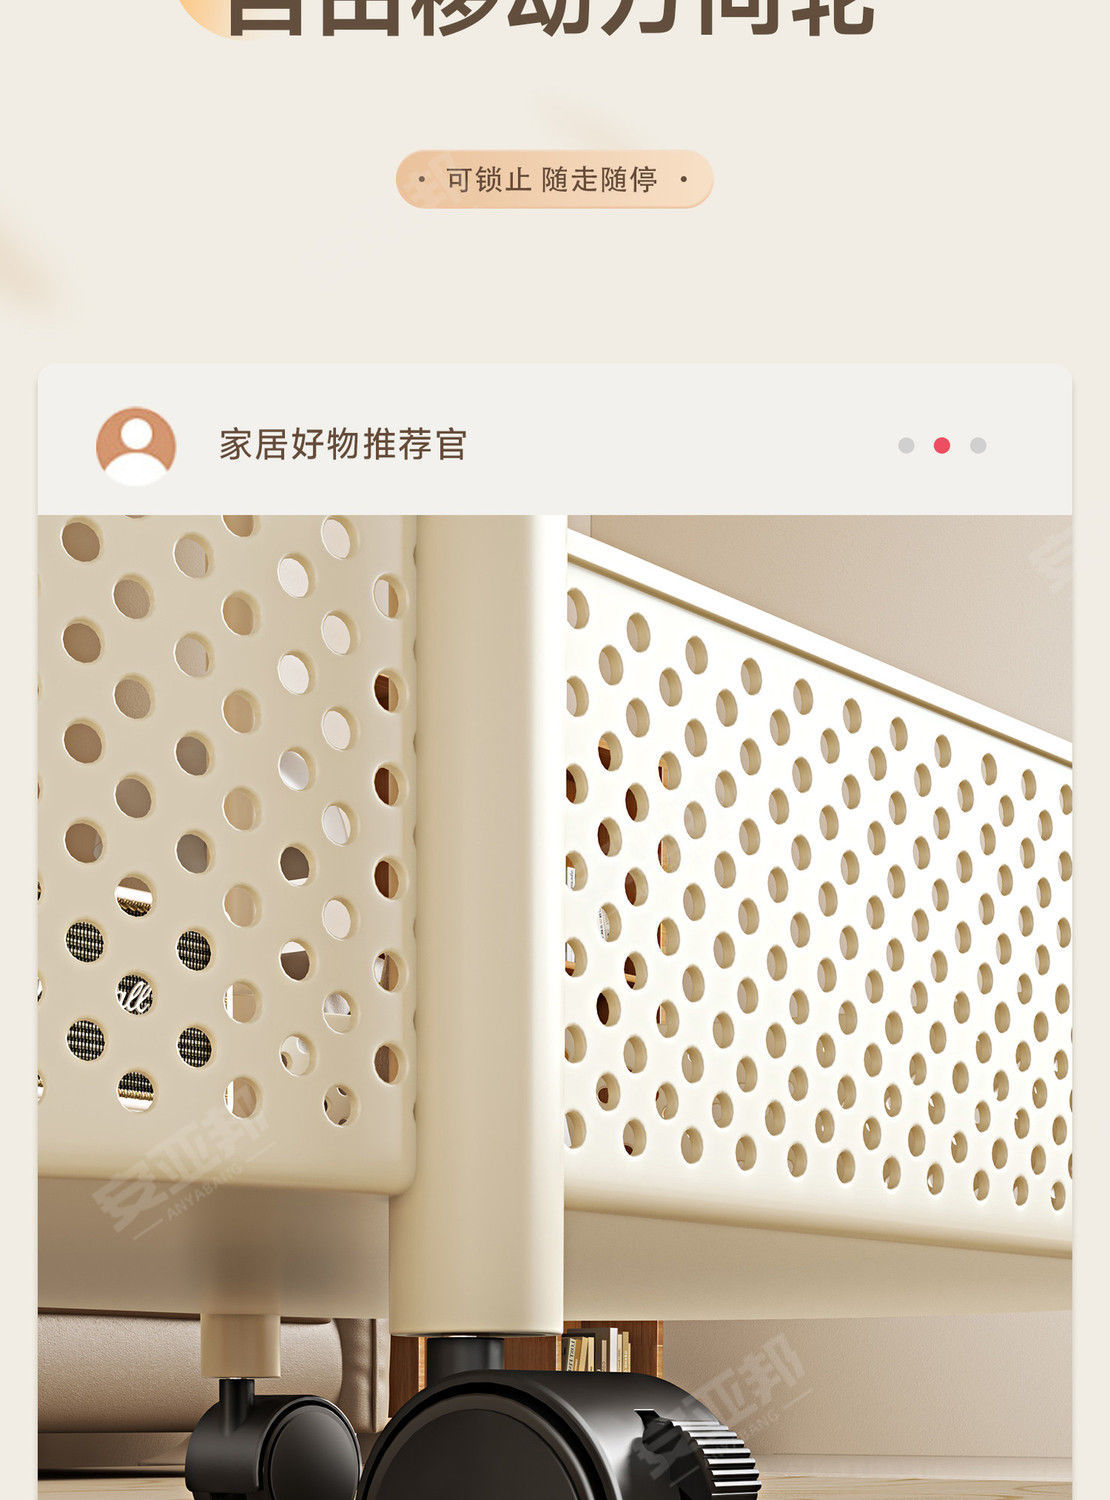Tap the 可锁止 随走随停 pill badge

point(554,180)
